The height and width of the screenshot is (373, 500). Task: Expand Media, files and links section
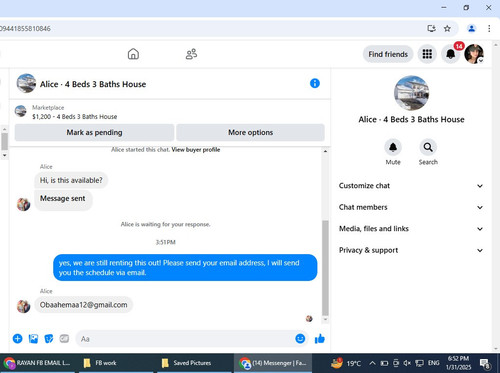pos(411,229)
